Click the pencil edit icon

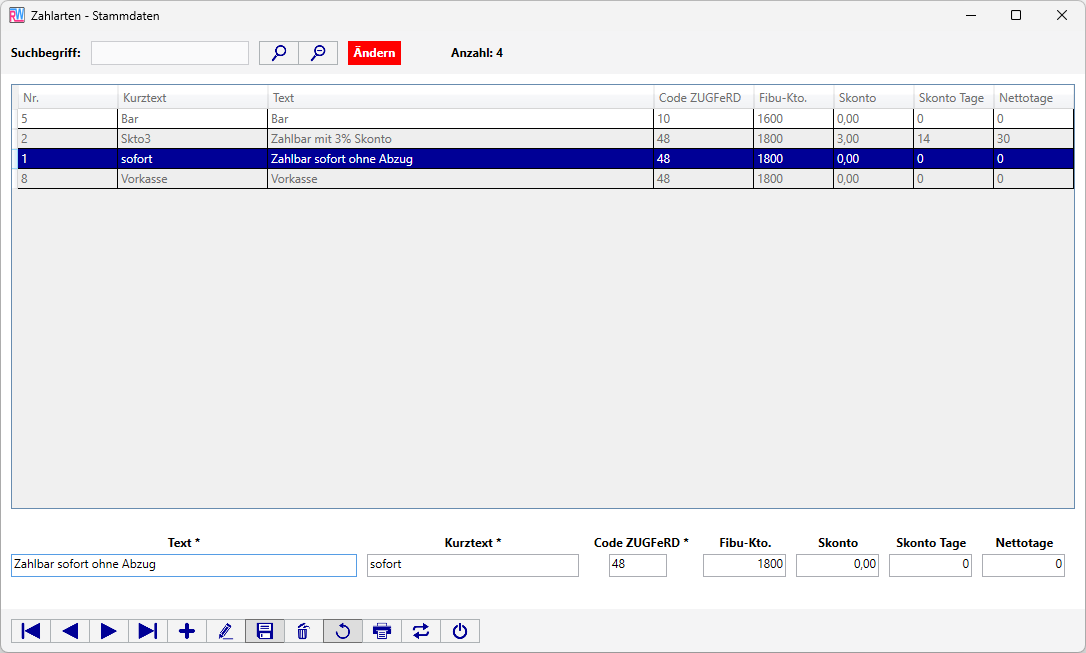[226, 631]
